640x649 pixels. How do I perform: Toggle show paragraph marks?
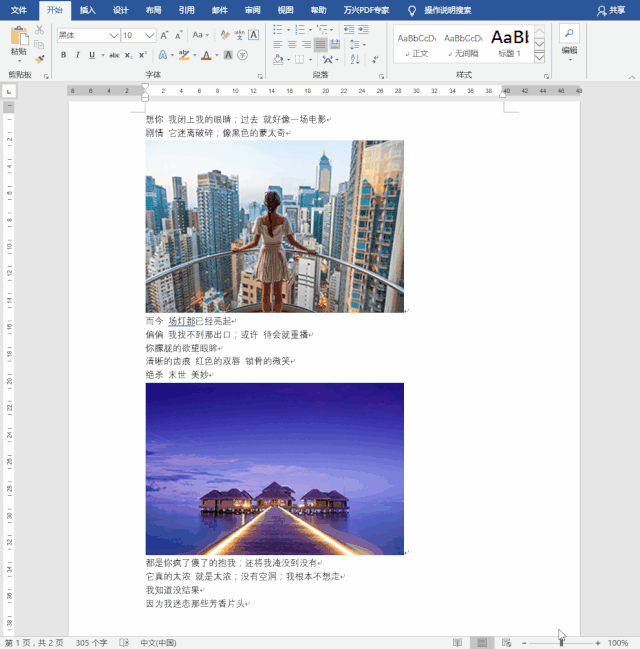tap(375, 59)
